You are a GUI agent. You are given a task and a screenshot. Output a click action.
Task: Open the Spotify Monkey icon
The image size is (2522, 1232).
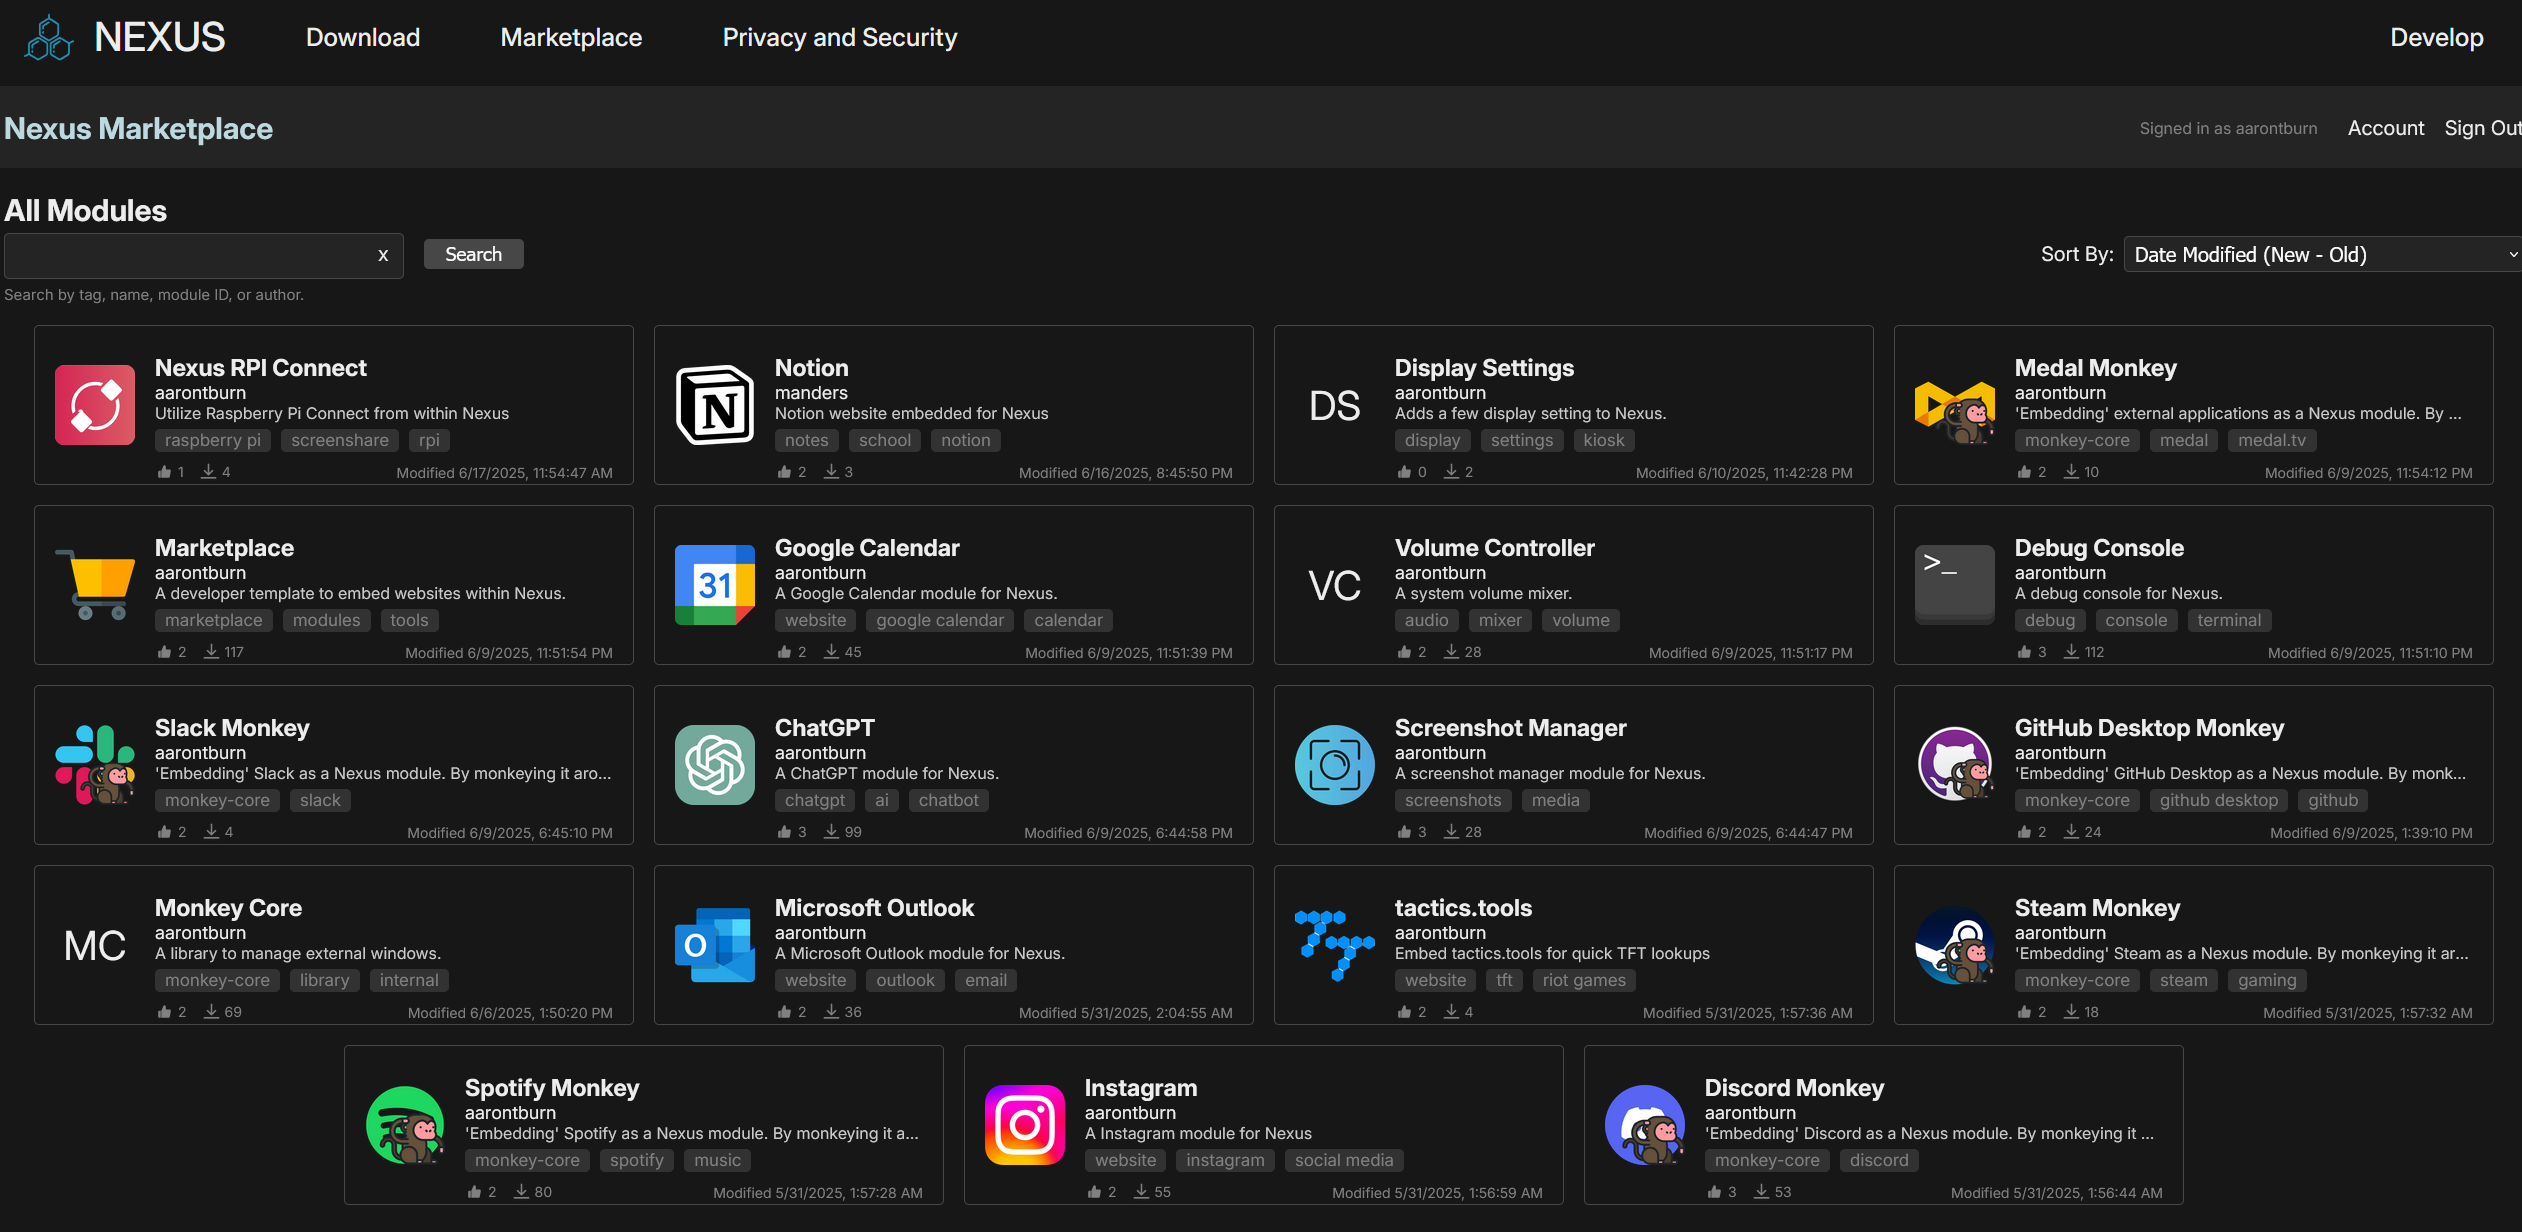(405, 1125)
